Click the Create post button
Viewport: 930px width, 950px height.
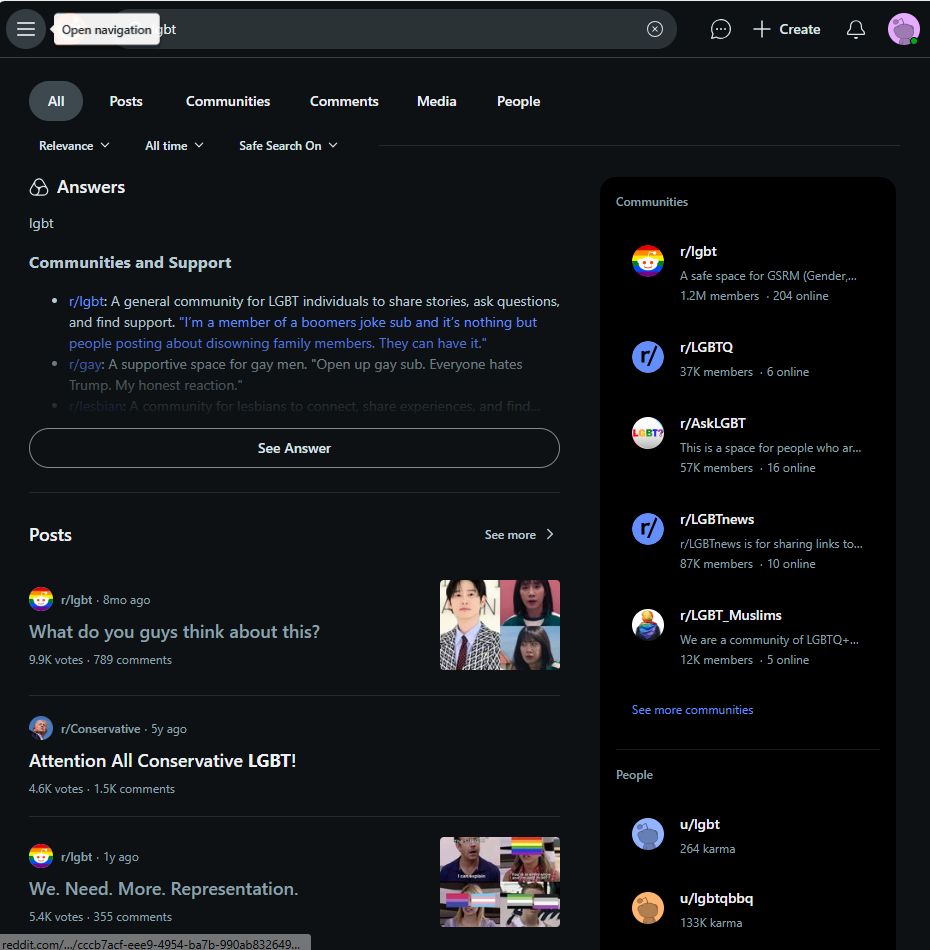[786, 29]
